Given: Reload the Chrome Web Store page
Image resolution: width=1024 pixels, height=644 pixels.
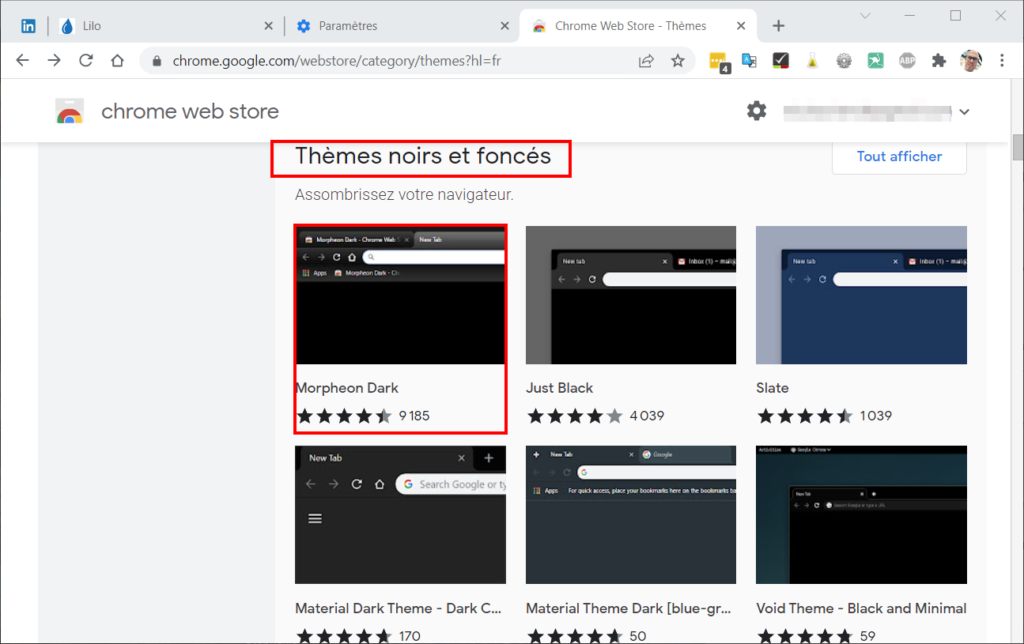Looking at the screenshot, I should point(86,61).
